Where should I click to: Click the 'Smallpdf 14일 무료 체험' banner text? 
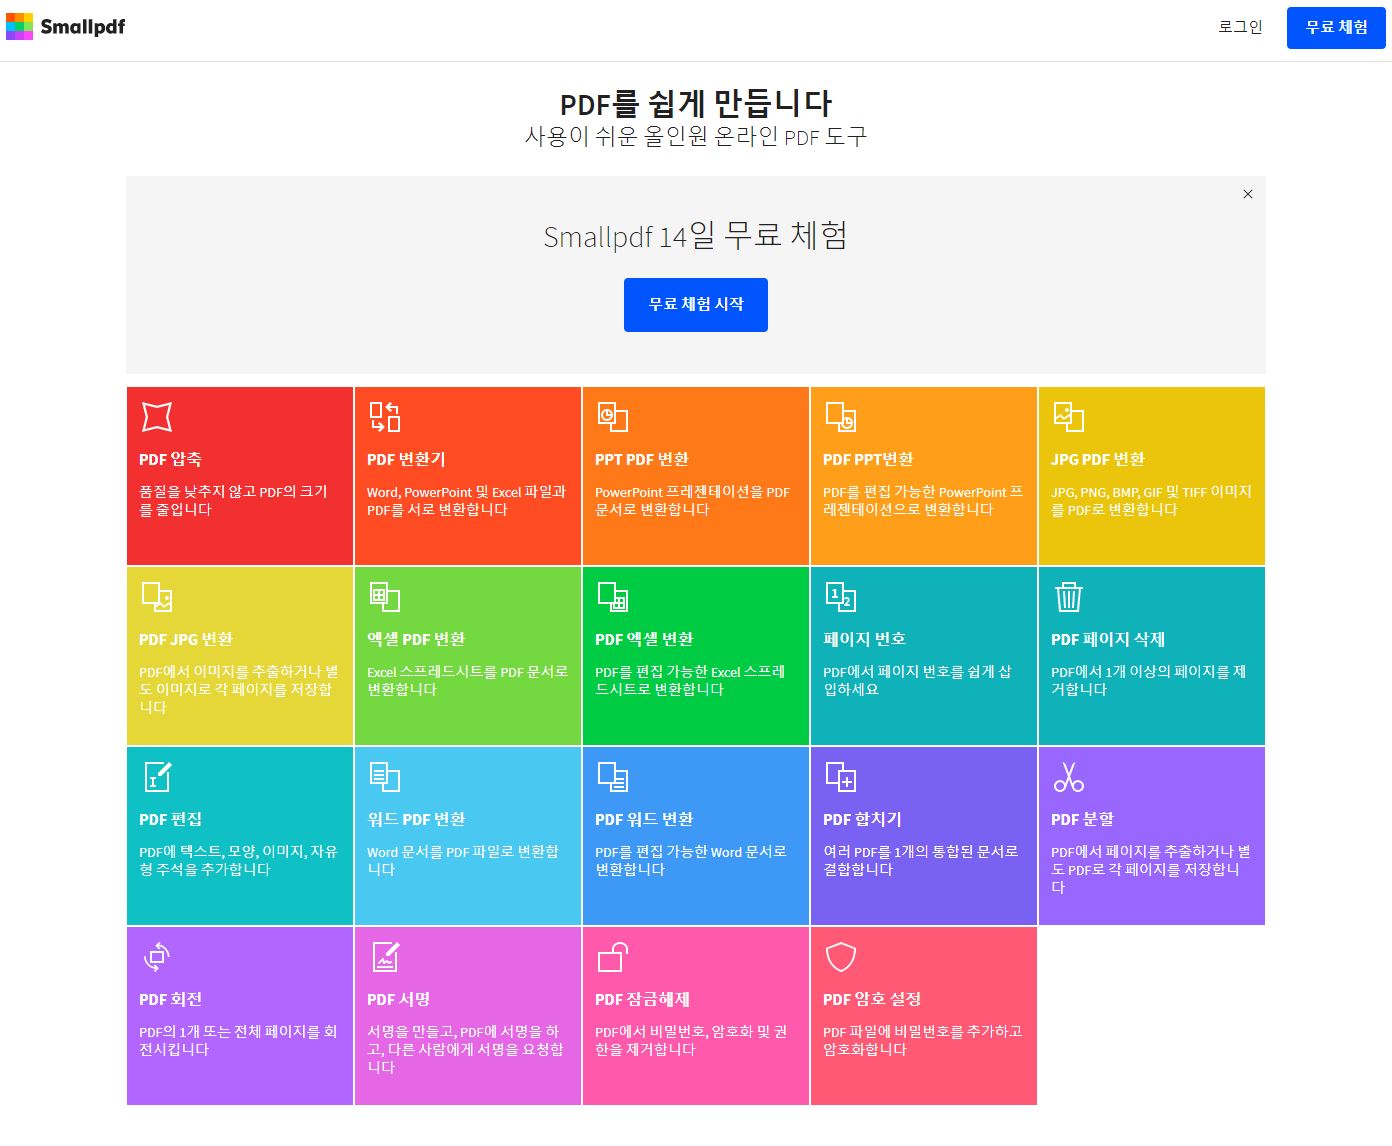[696, 236]
